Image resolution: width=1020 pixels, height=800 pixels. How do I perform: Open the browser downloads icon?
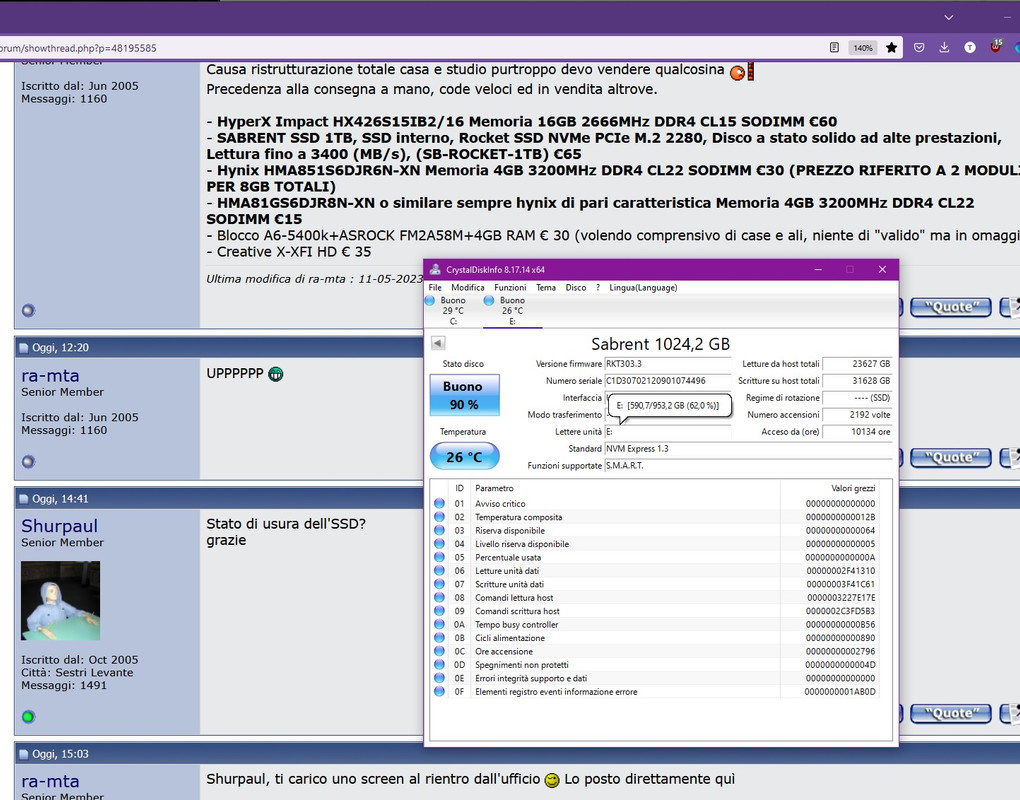tap(945, 47)
